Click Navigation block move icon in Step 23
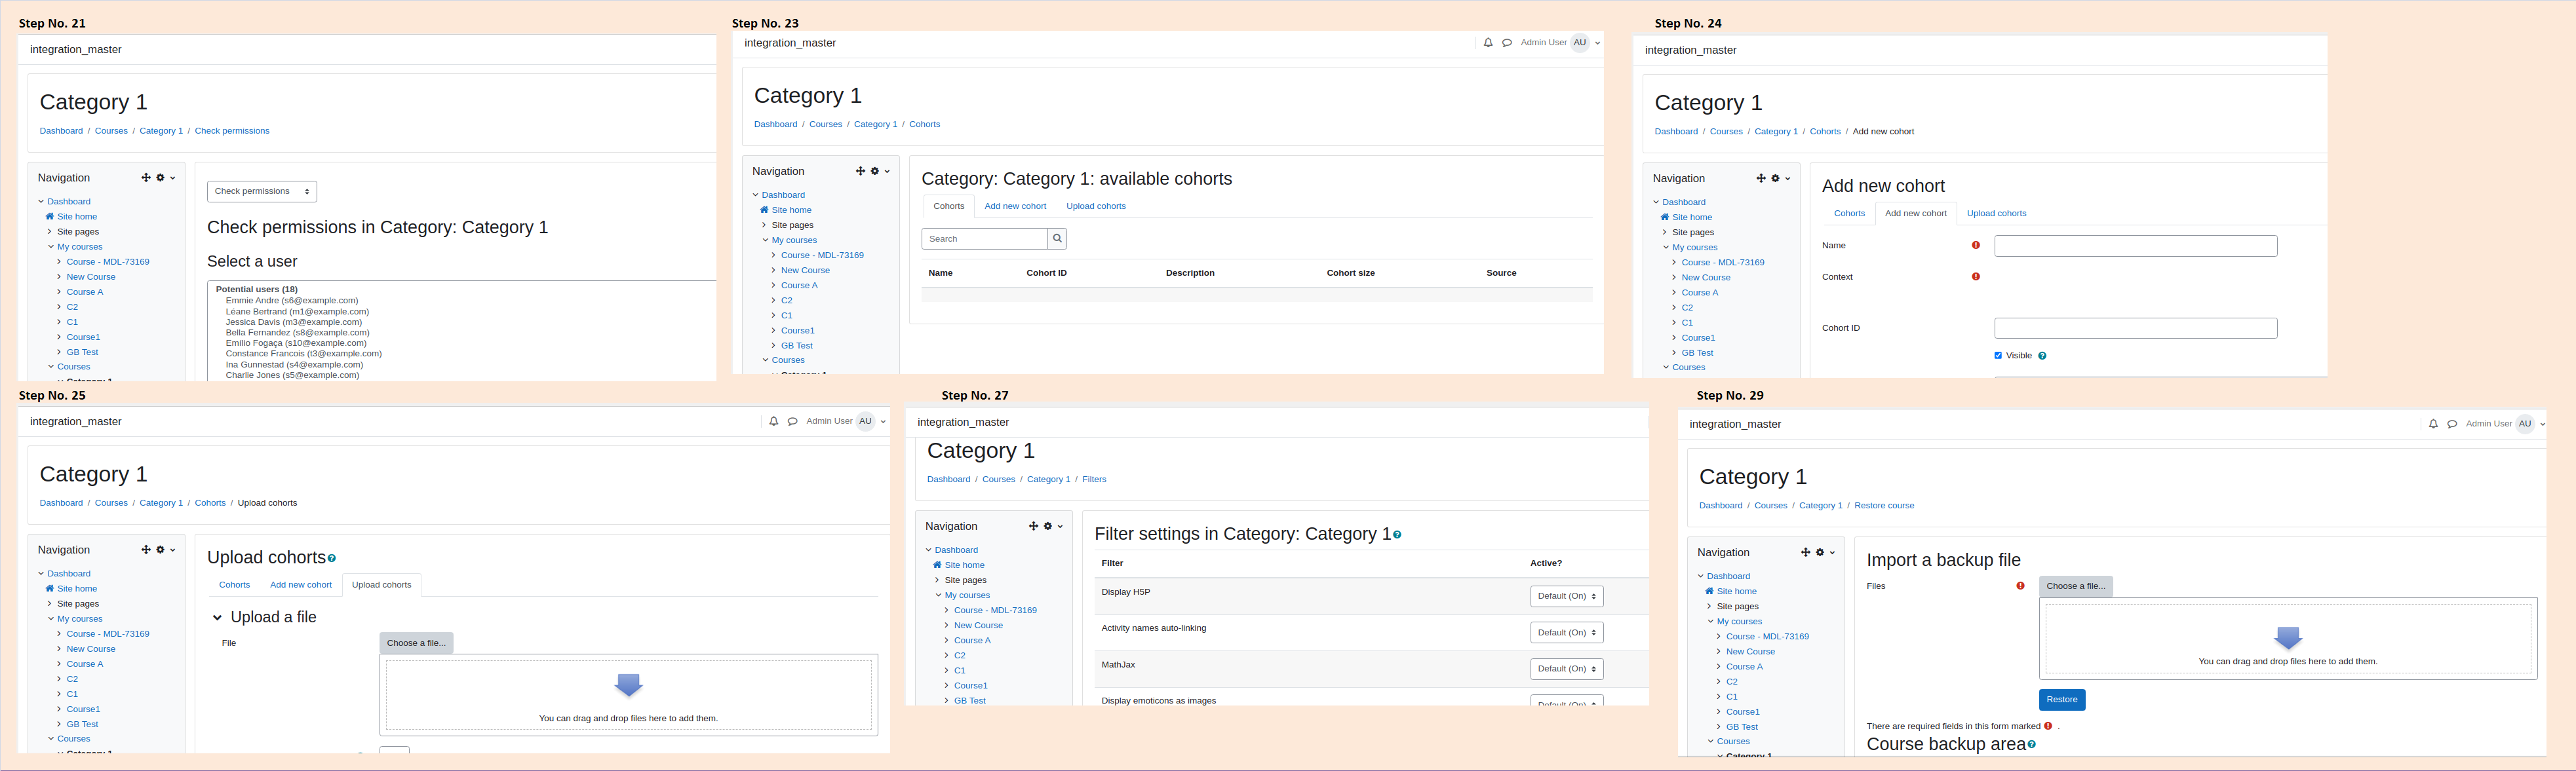 coord(860,171)
